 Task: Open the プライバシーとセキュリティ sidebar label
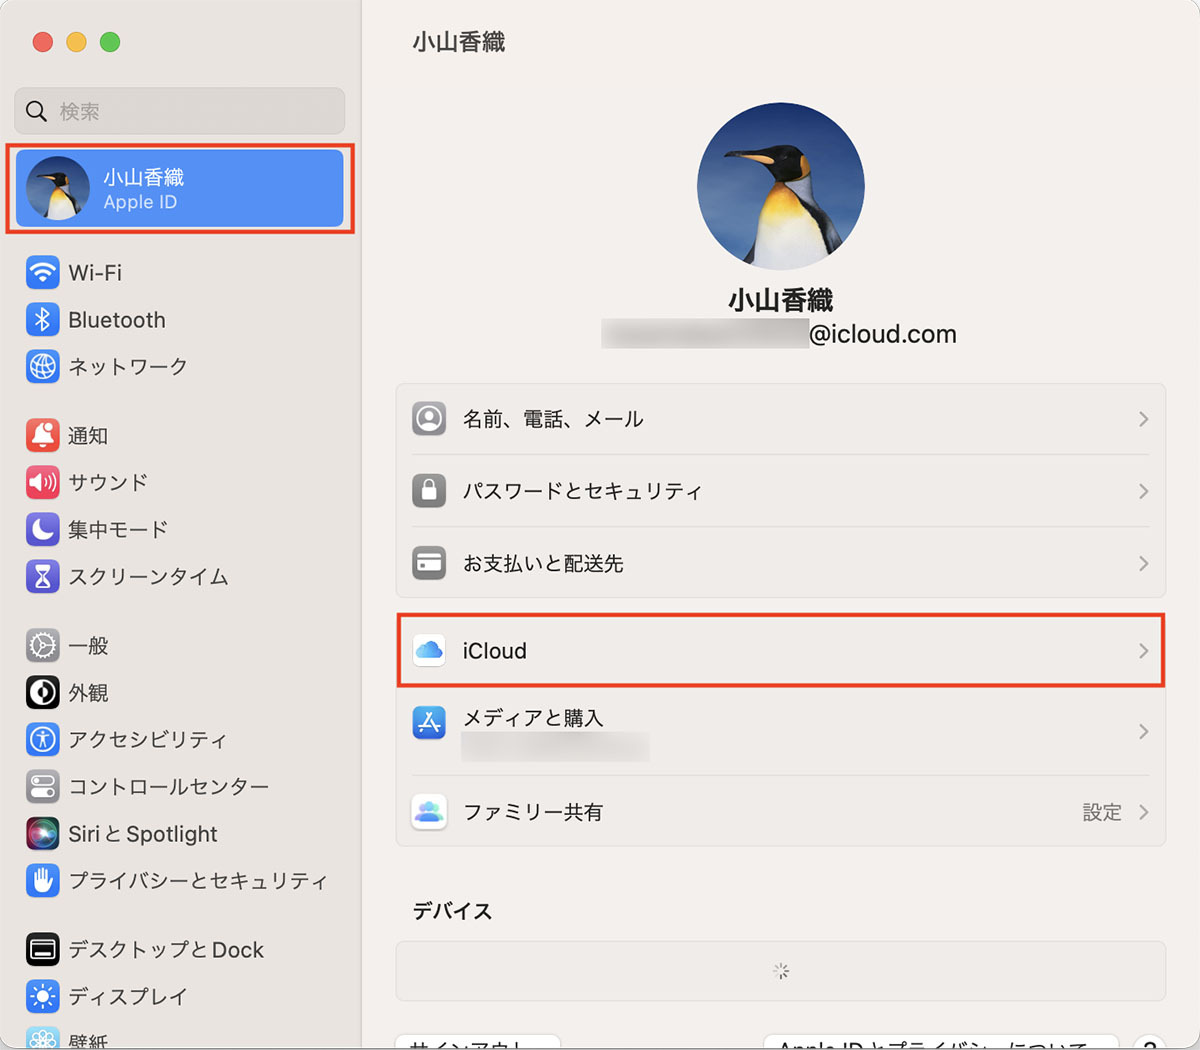(198, 880)
